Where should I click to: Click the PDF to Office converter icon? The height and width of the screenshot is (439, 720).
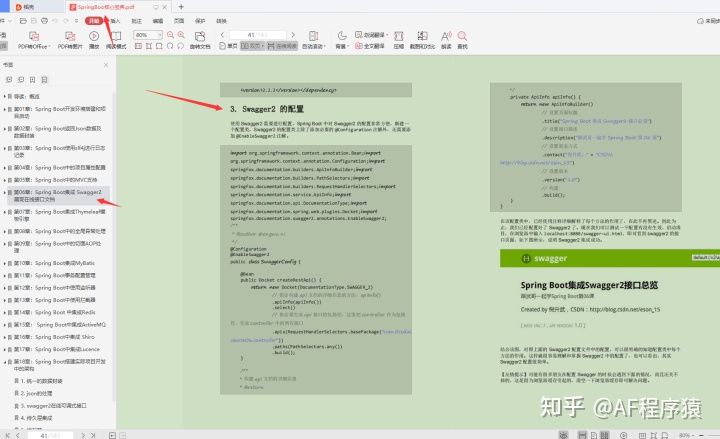point(34,36)
